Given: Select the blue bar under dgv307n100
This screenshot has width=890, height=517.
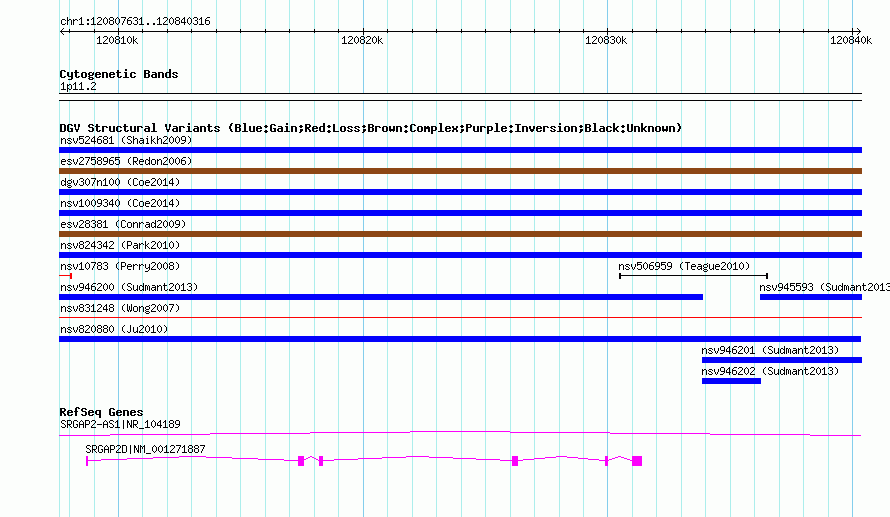Looking at the screenshot, I should [x=460, y=192].
